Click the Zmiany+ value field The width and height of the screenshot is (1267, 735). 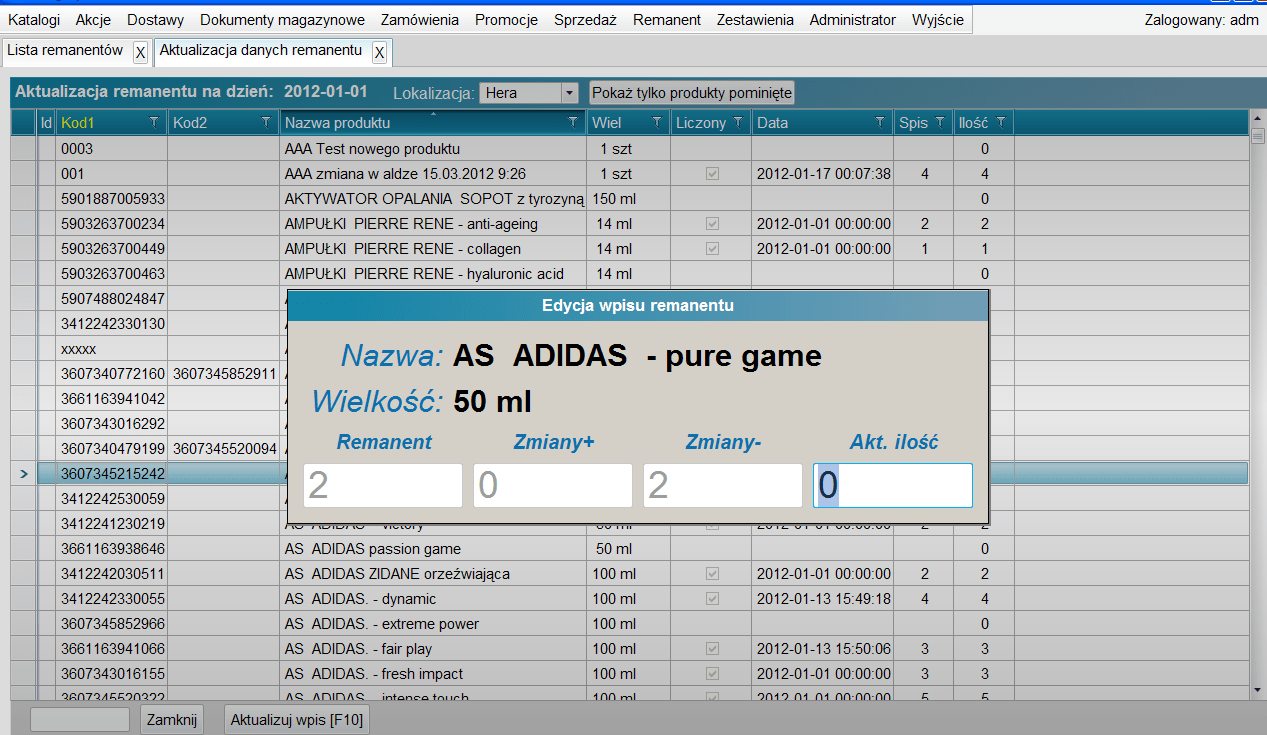coord(553,485)
